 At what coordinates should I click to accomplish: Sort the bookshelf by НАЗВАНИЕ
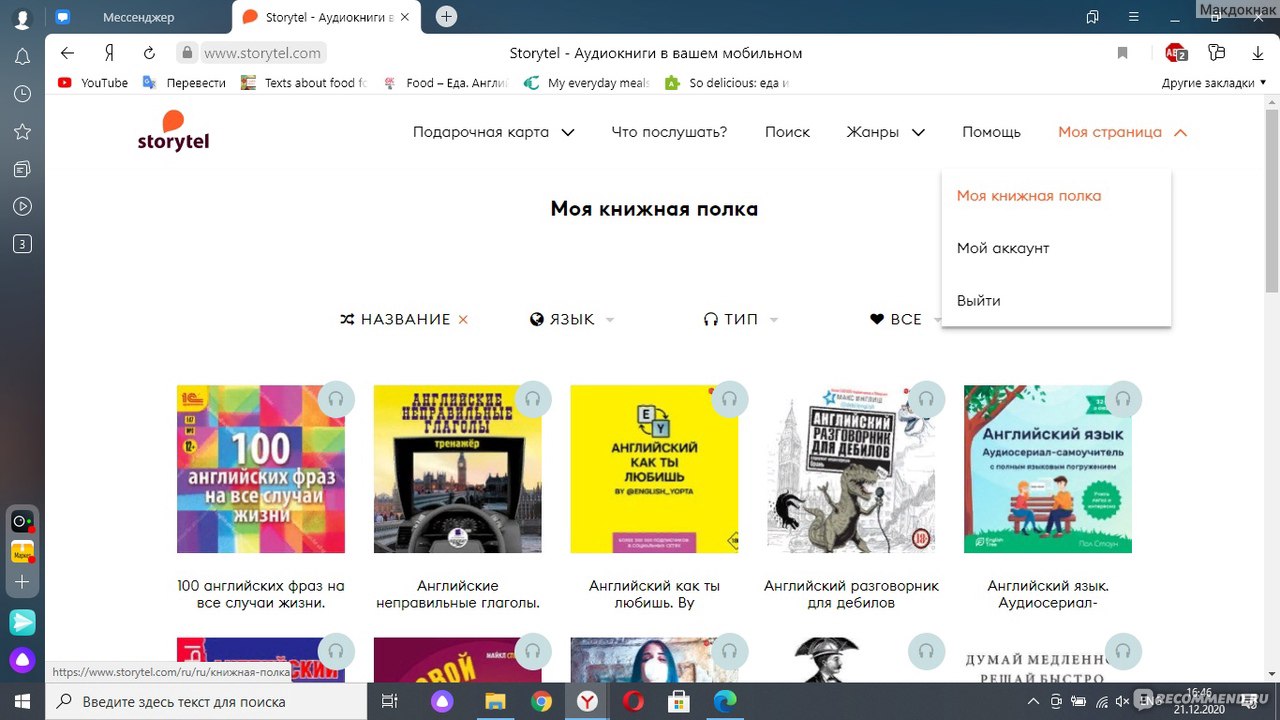pyautogui.click(x=395, y=320)
